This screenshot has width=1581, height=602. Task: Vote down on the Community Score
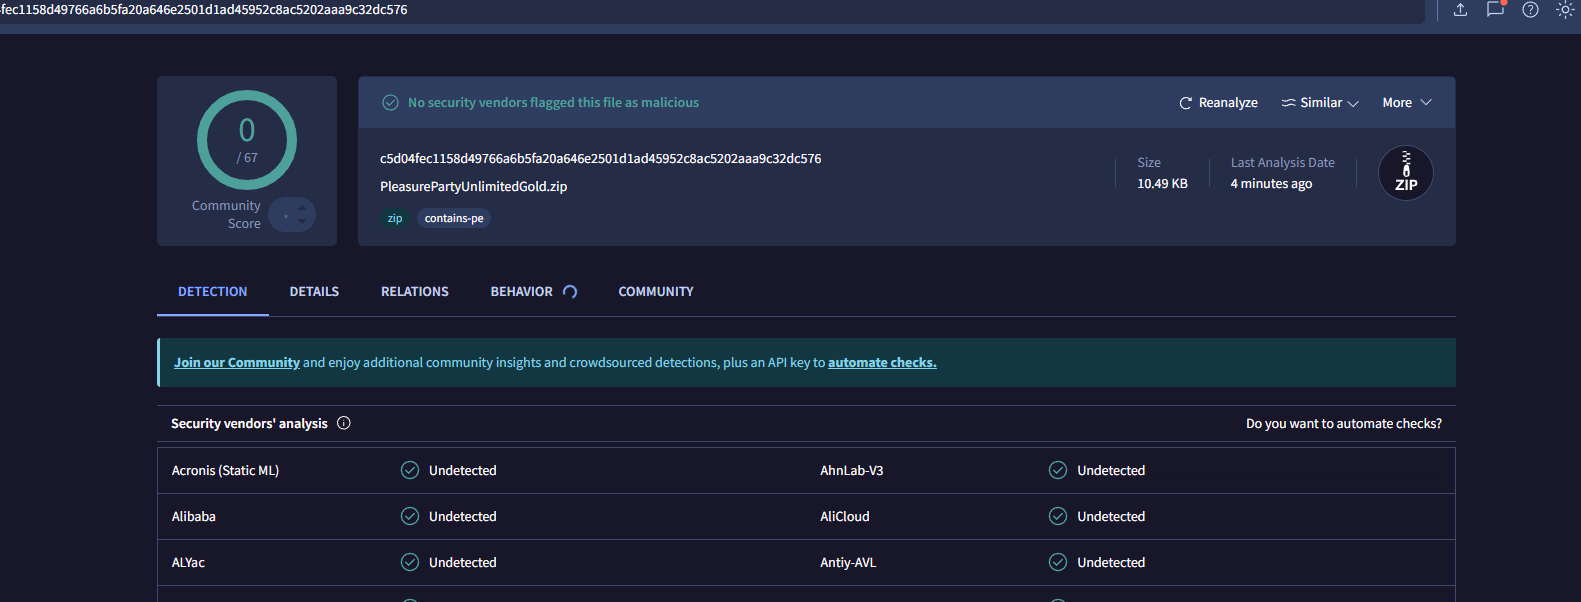302,221
